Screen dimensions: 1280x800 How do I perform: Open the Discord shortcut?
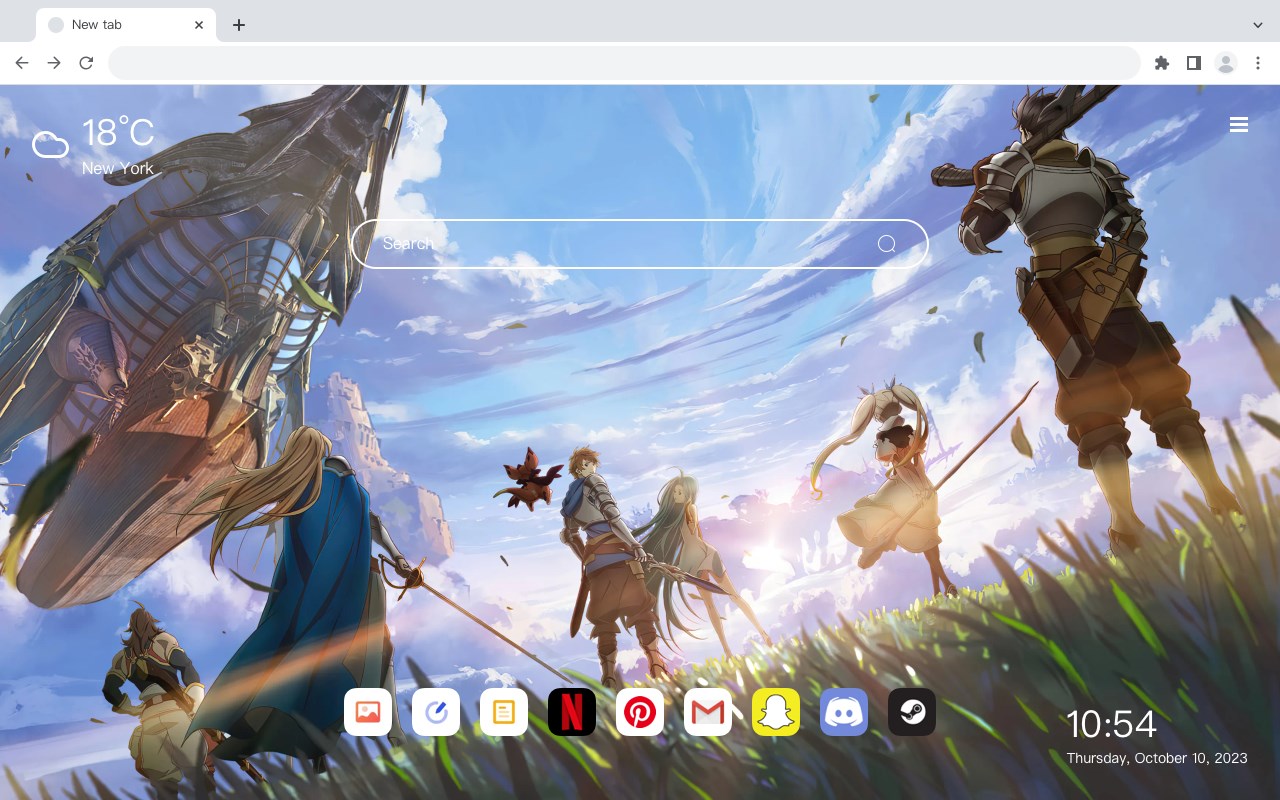[x=844, y=712]
